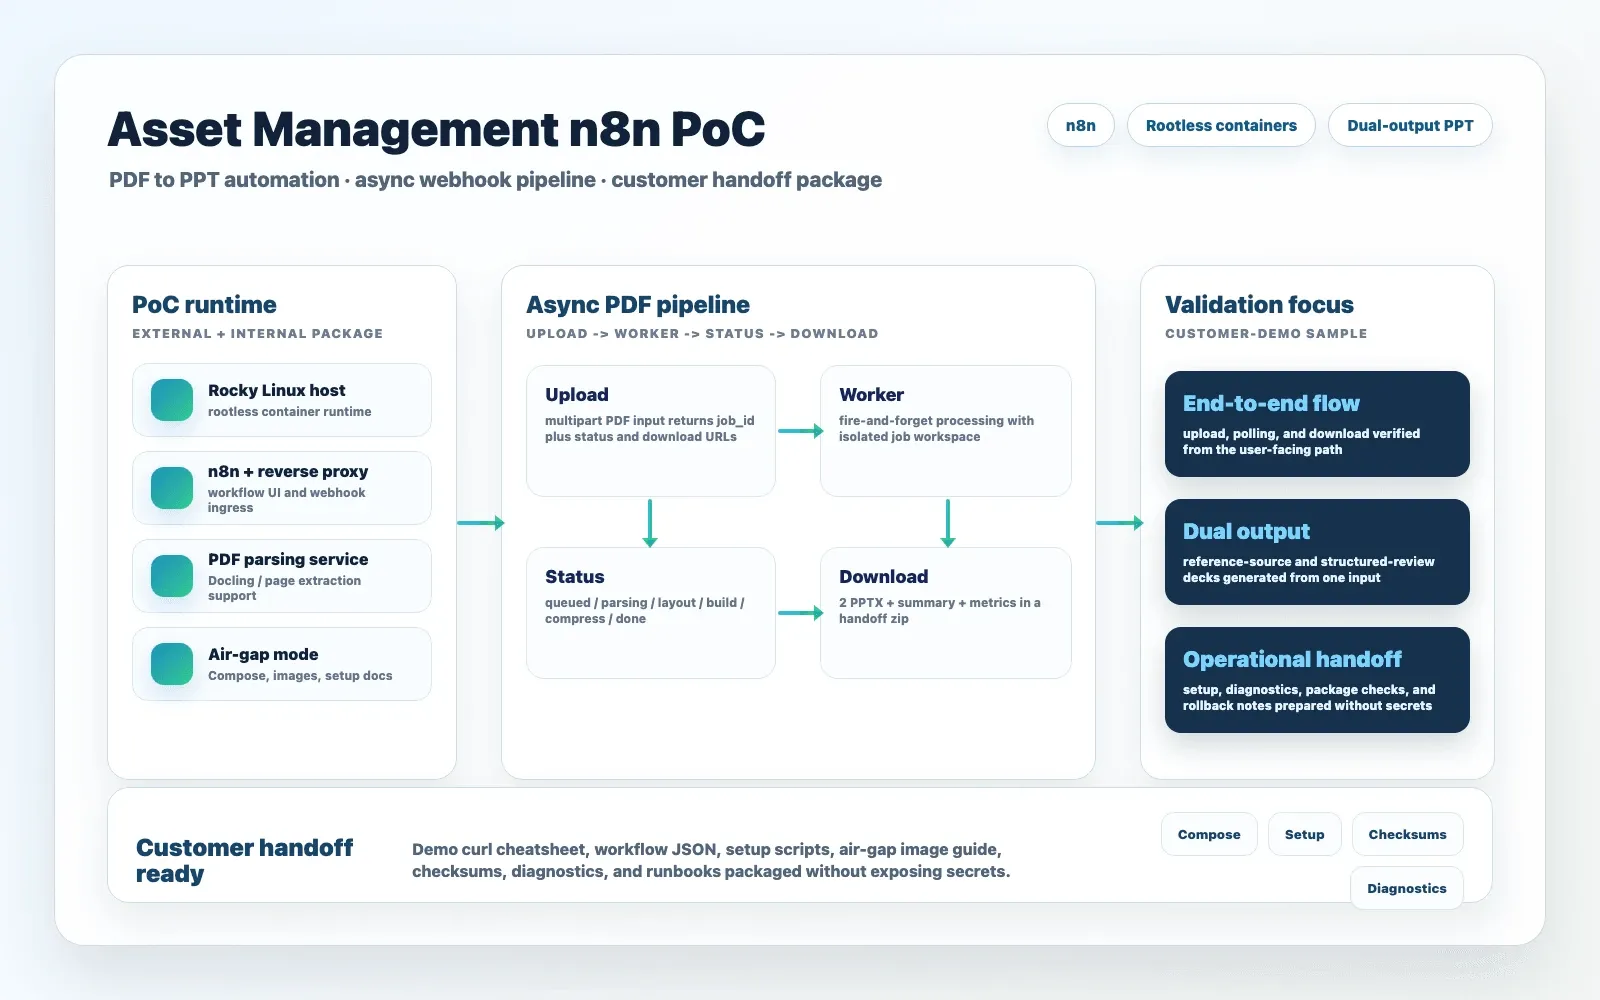Click the "2 PPTX + summary + metrics" description

tap(940, 611)
